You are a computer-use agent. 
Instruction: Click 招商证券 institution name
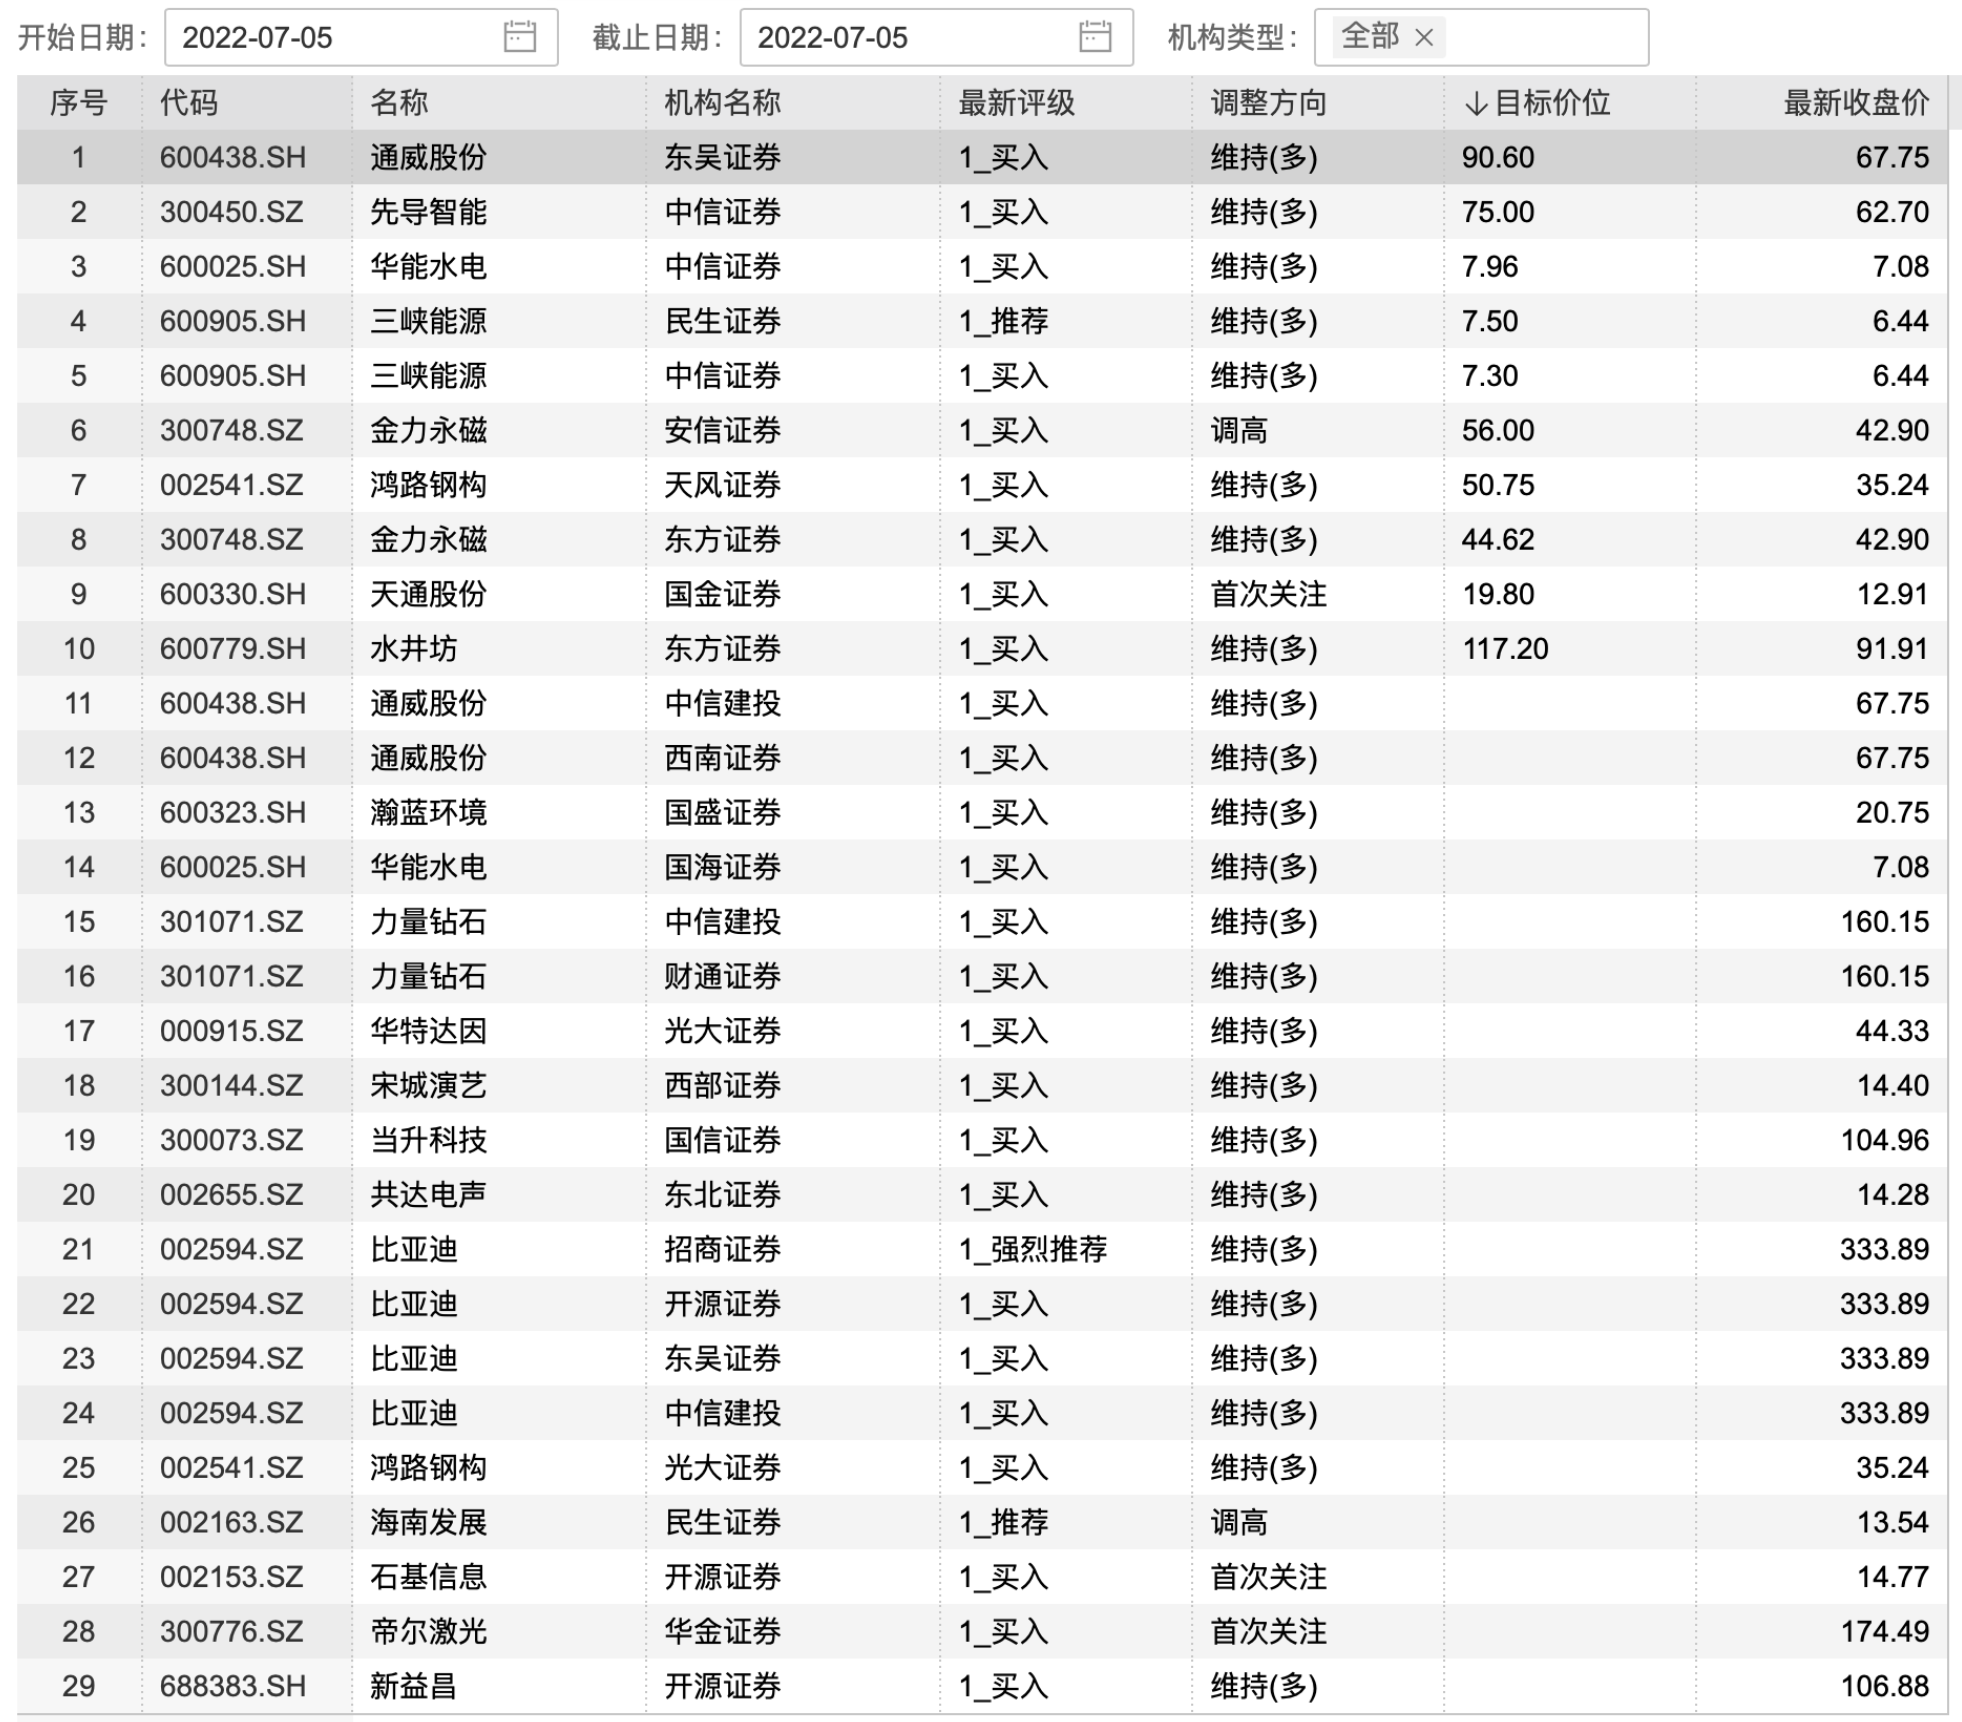[722, 1249]
